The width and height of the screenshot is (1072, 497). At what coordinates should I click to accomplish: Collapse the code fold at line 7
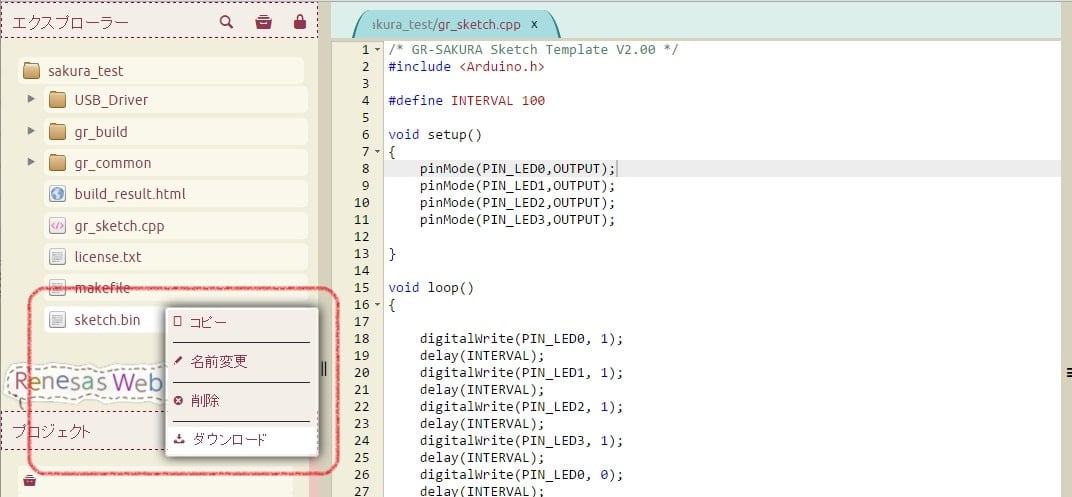[x=377, y=152]
